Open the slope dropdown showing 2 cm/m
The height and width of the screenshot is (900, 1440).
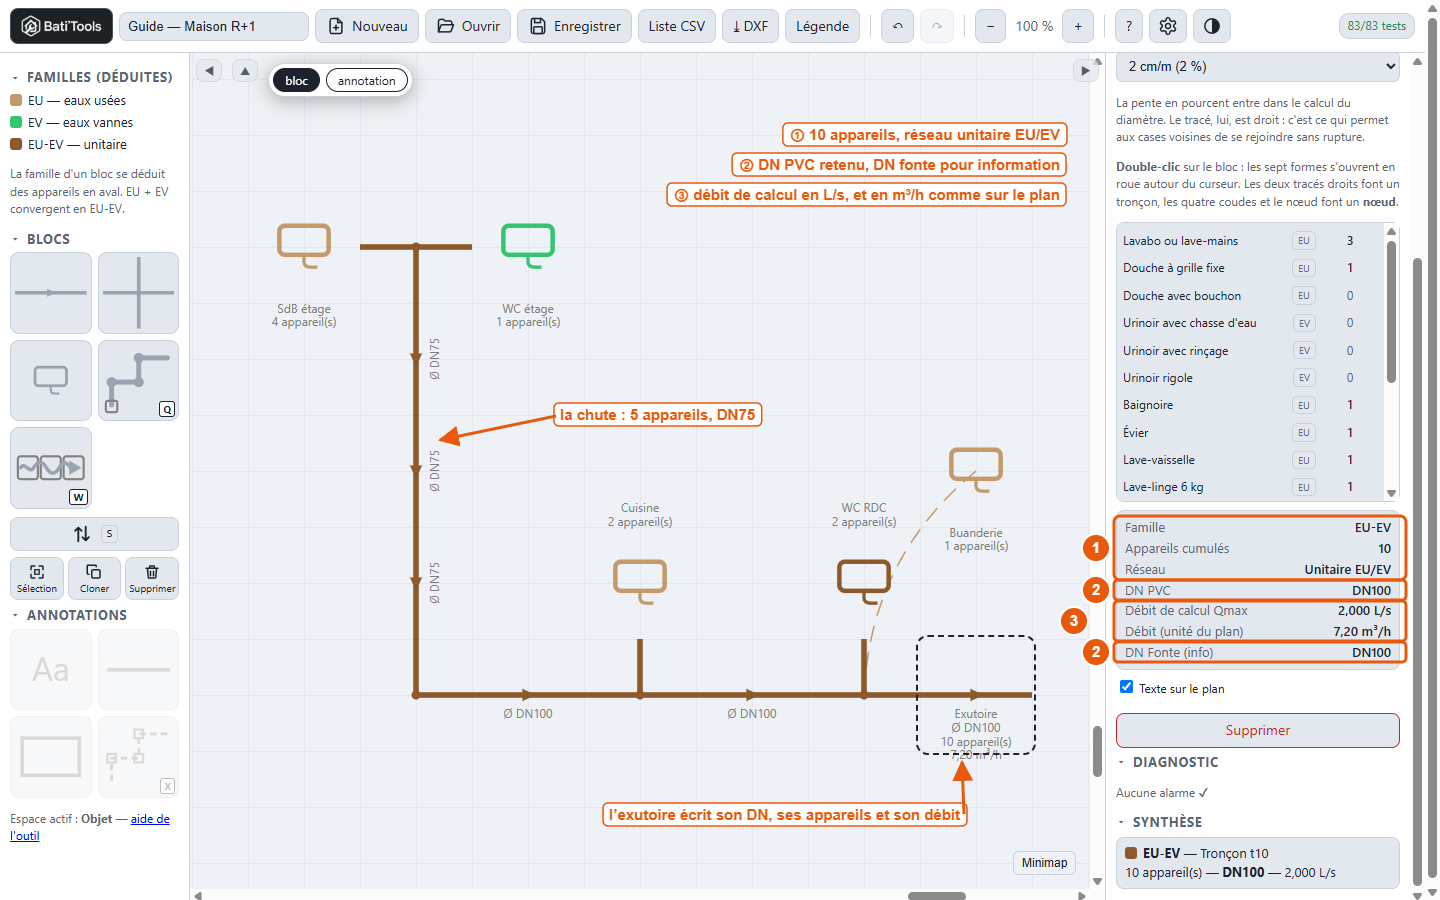coord(1258,66)
